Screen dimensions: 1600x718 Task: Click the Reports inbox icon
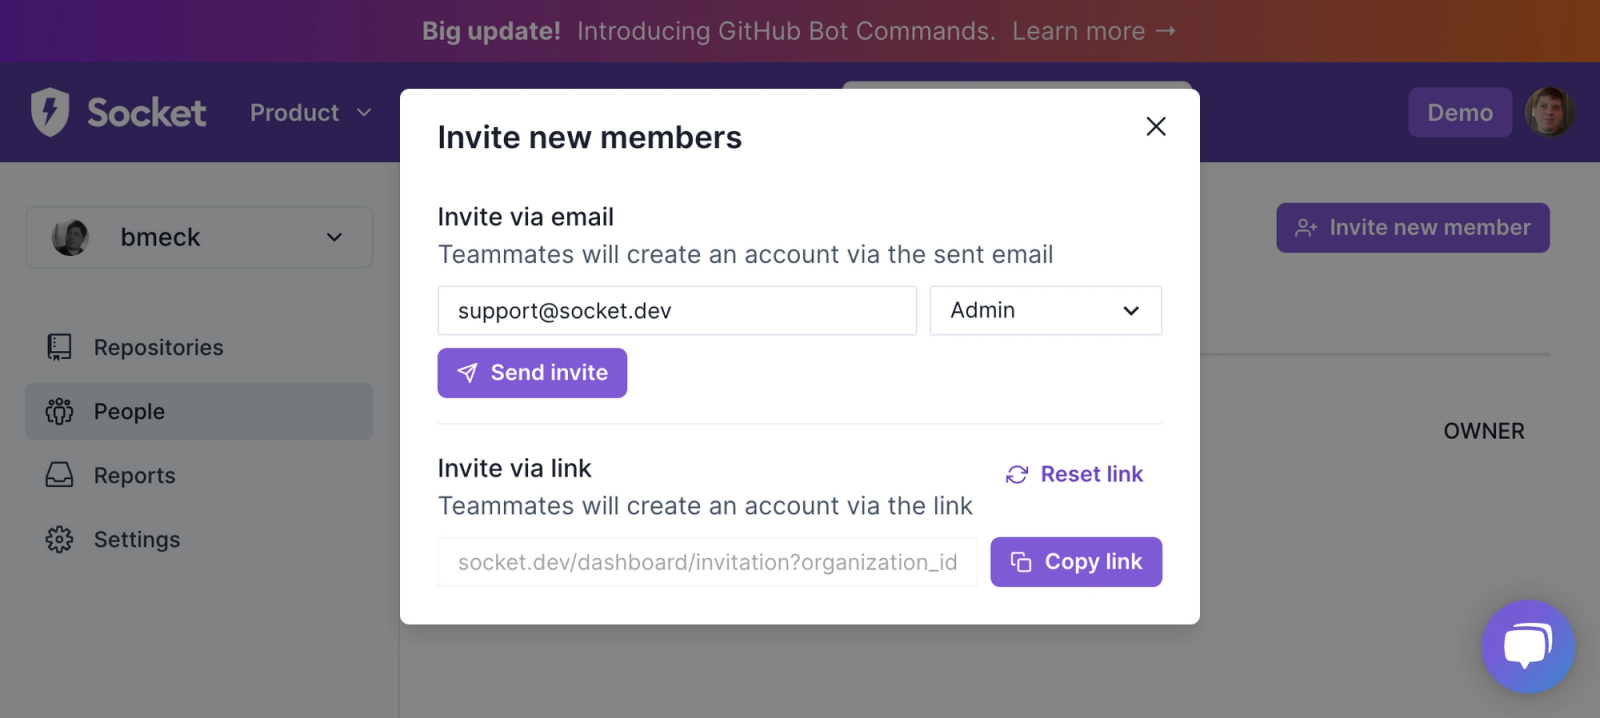(x=59, y=475)
